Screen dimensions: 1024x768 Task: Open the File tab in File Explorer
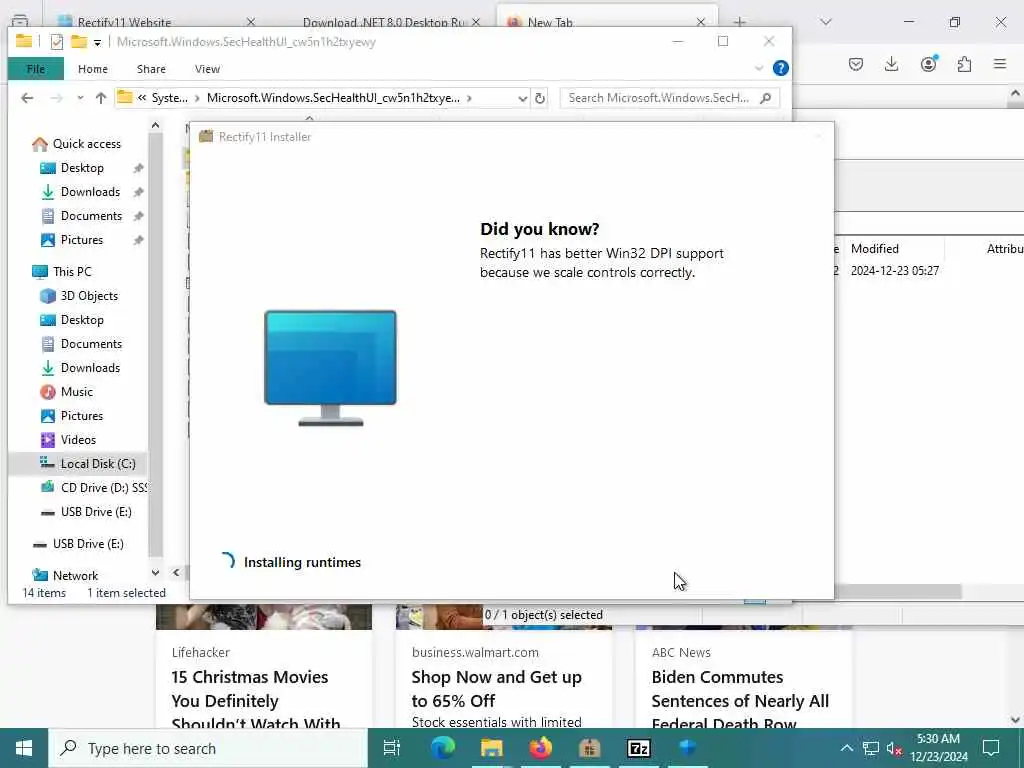36,69
